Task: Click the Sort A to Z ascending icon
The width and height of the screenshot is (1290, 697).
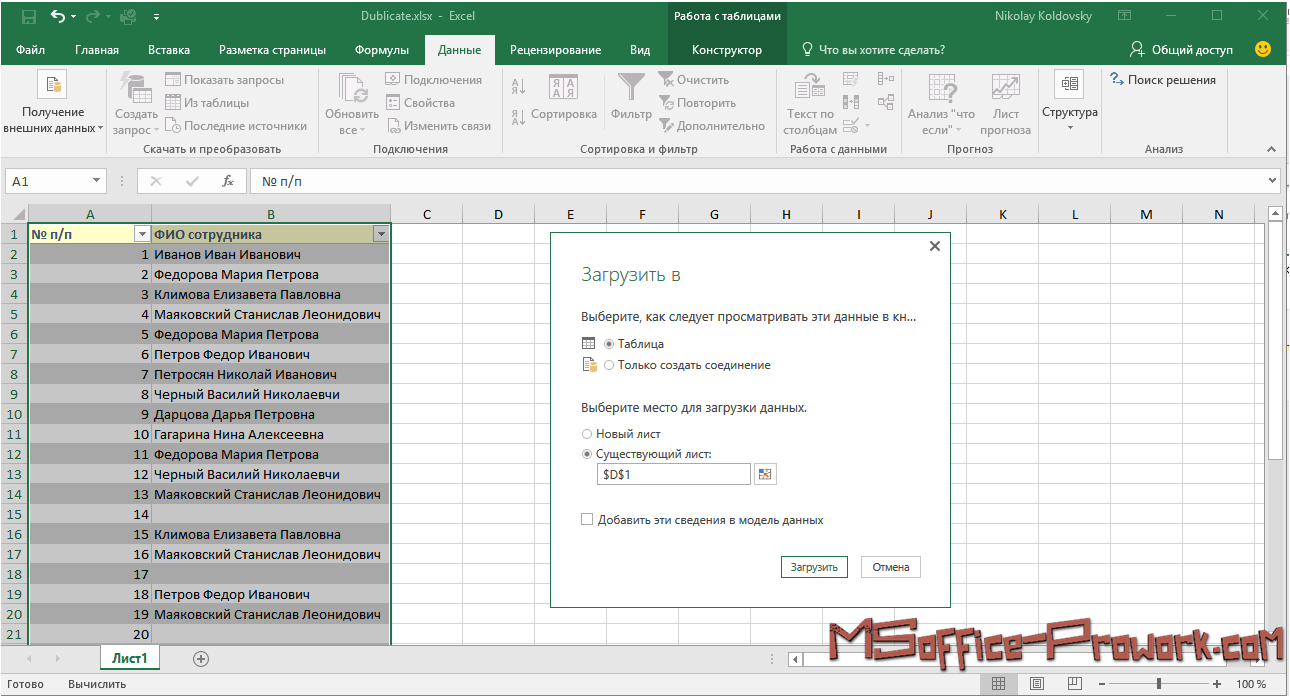Action: pos(518,86)
